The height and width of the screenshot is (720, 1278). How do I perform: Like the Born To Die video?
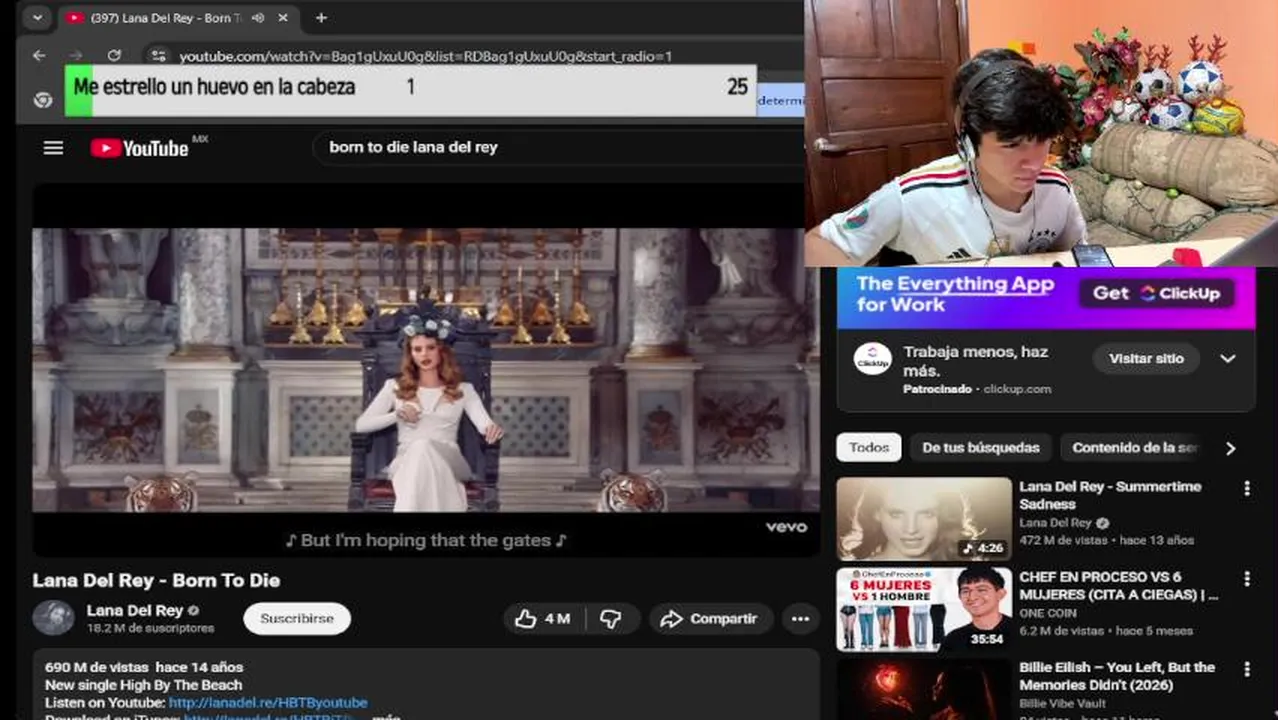pos(541,619)
